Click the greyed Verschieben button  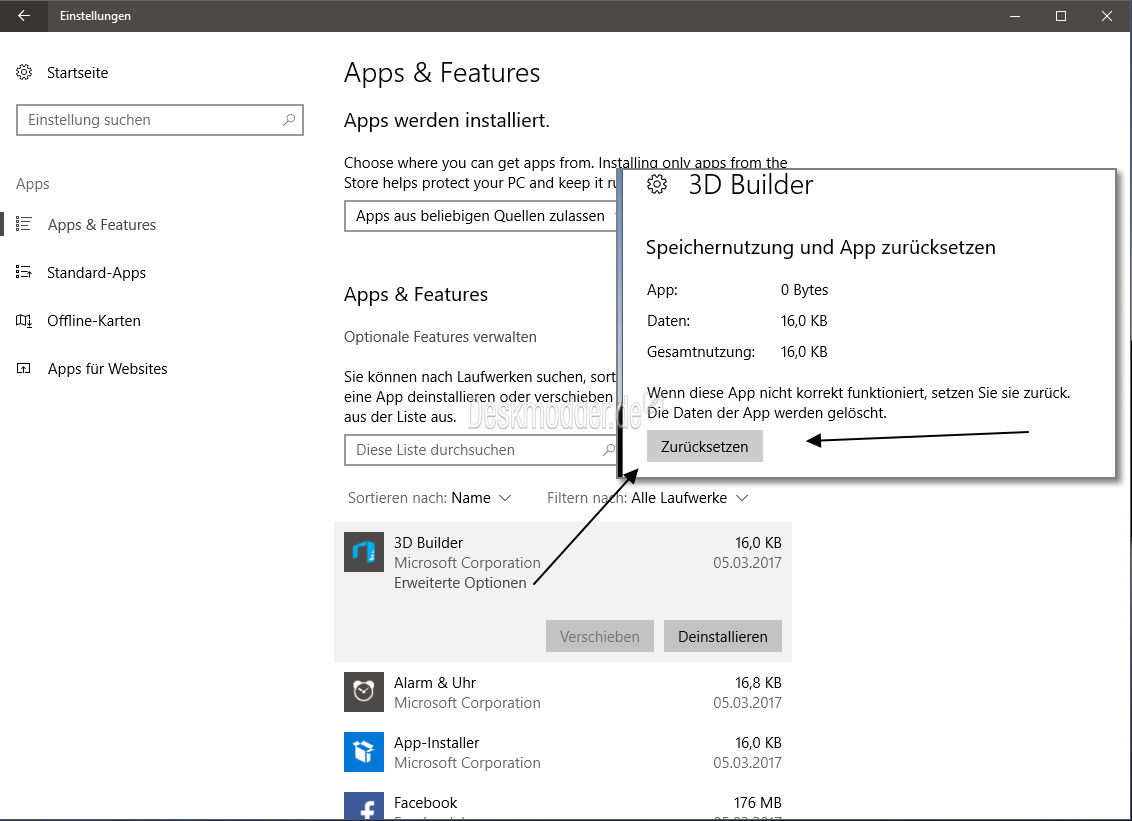point(600,636)
